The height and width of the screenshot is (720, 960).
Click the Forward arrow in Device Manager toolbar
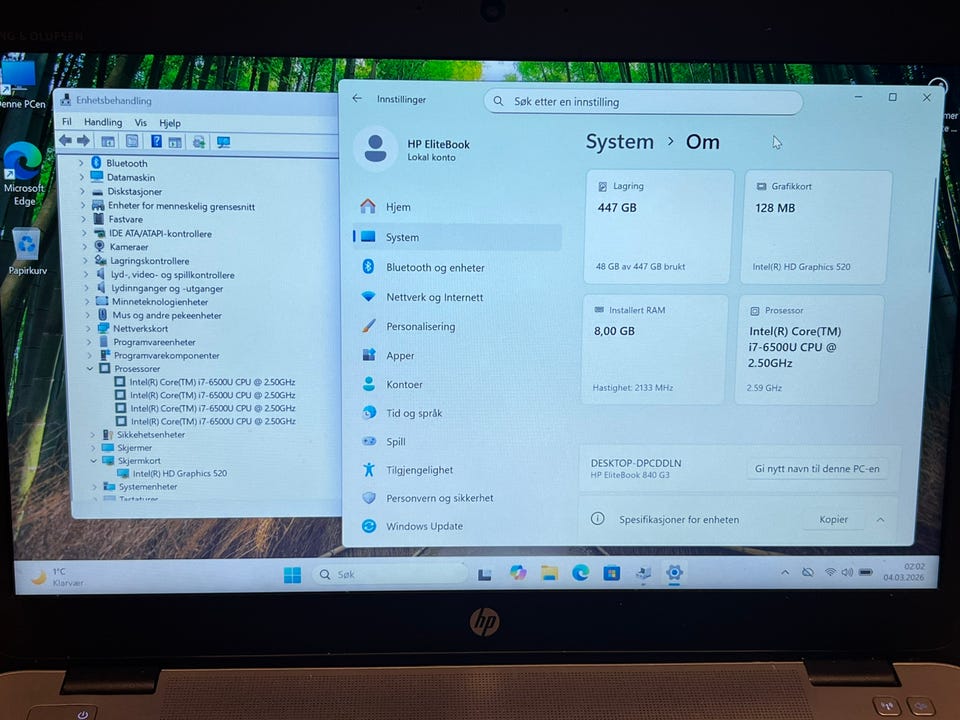(x=83, y=141)
